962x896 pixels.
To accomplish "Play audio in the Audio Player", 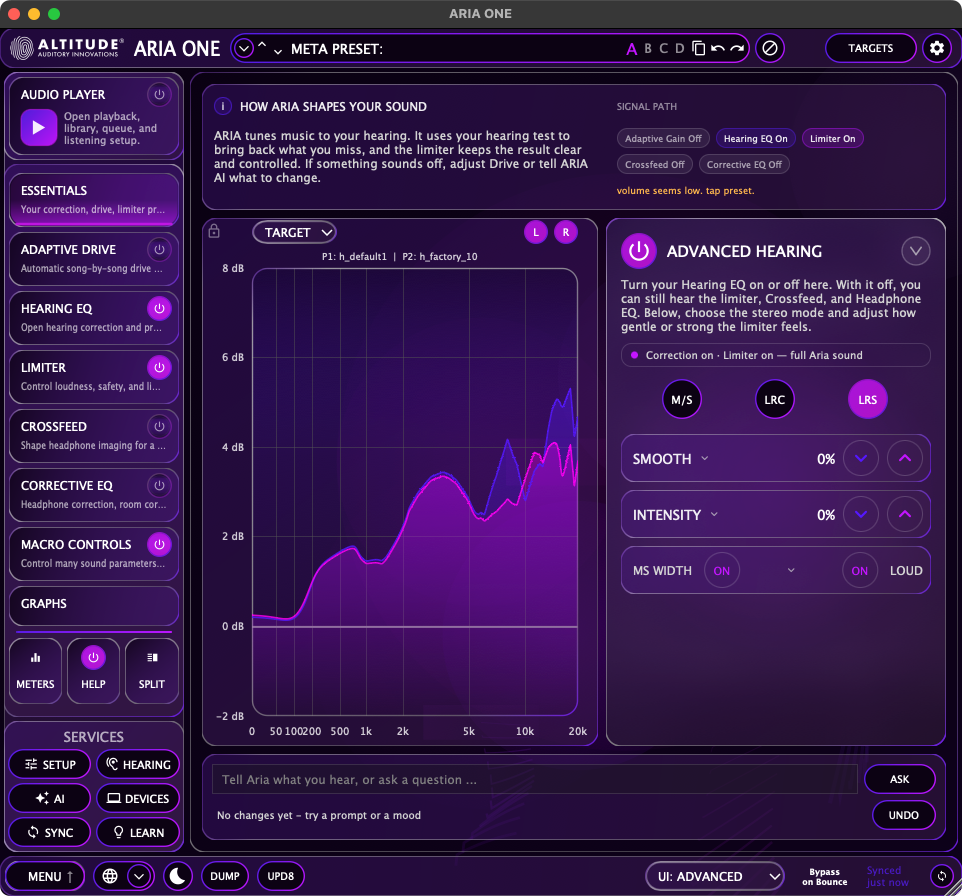I will point(39,128).
